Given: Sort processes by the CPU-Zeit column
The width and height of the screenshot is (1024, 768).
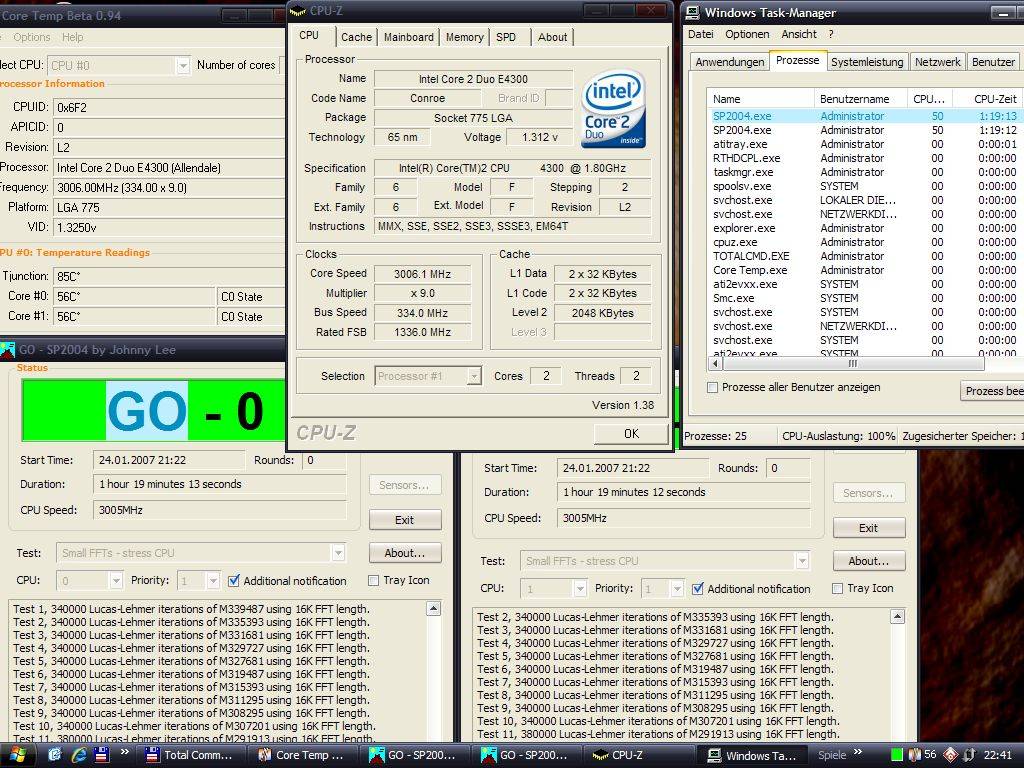Looking at the screenshot, I should pos(988,99).
